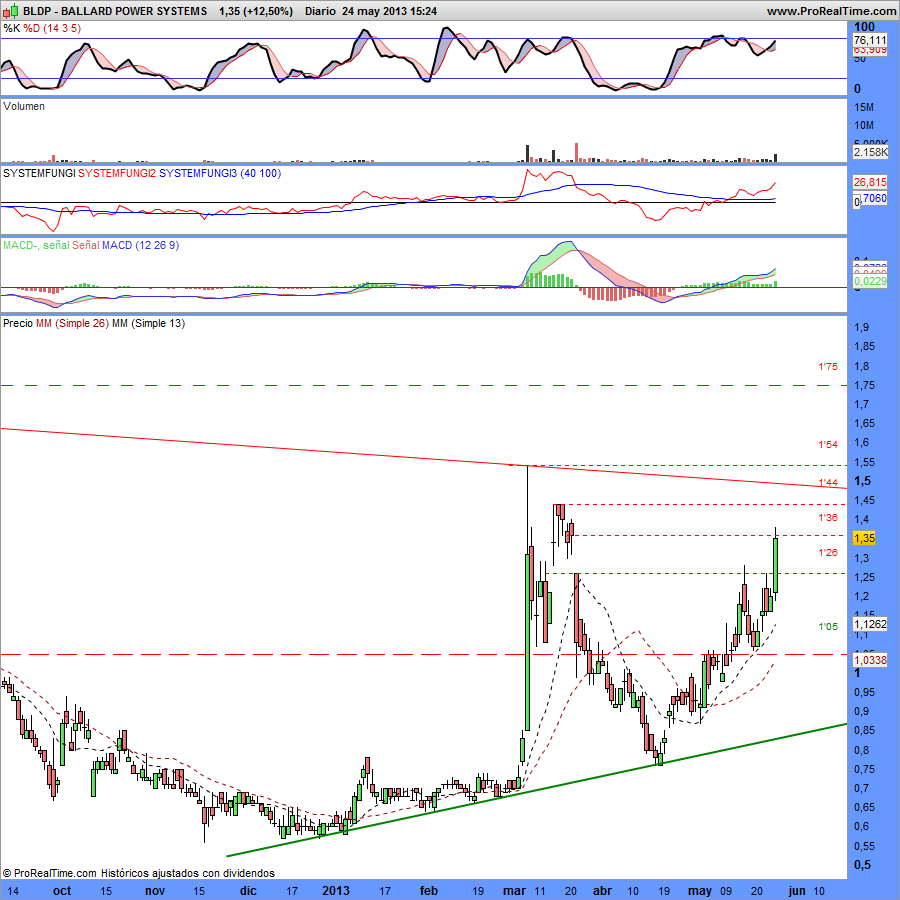Viewport: 900px width, 900px height.
Task: Click the Precio panel label
Action: point(18,323)
